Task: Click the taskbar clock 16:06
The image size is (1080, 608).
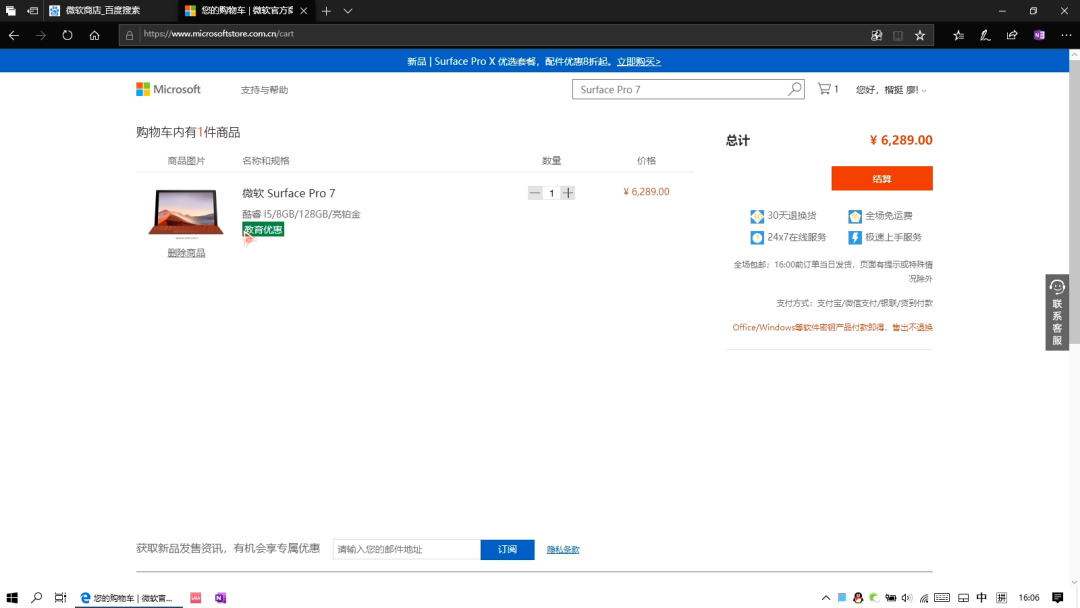Action: pos(1029,598)
